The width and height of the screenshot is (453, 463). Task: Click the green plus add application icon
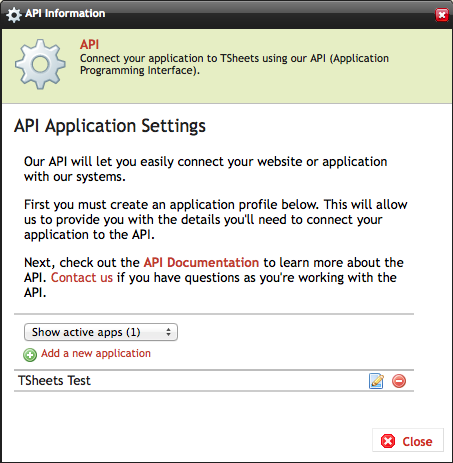coord(30,355)
